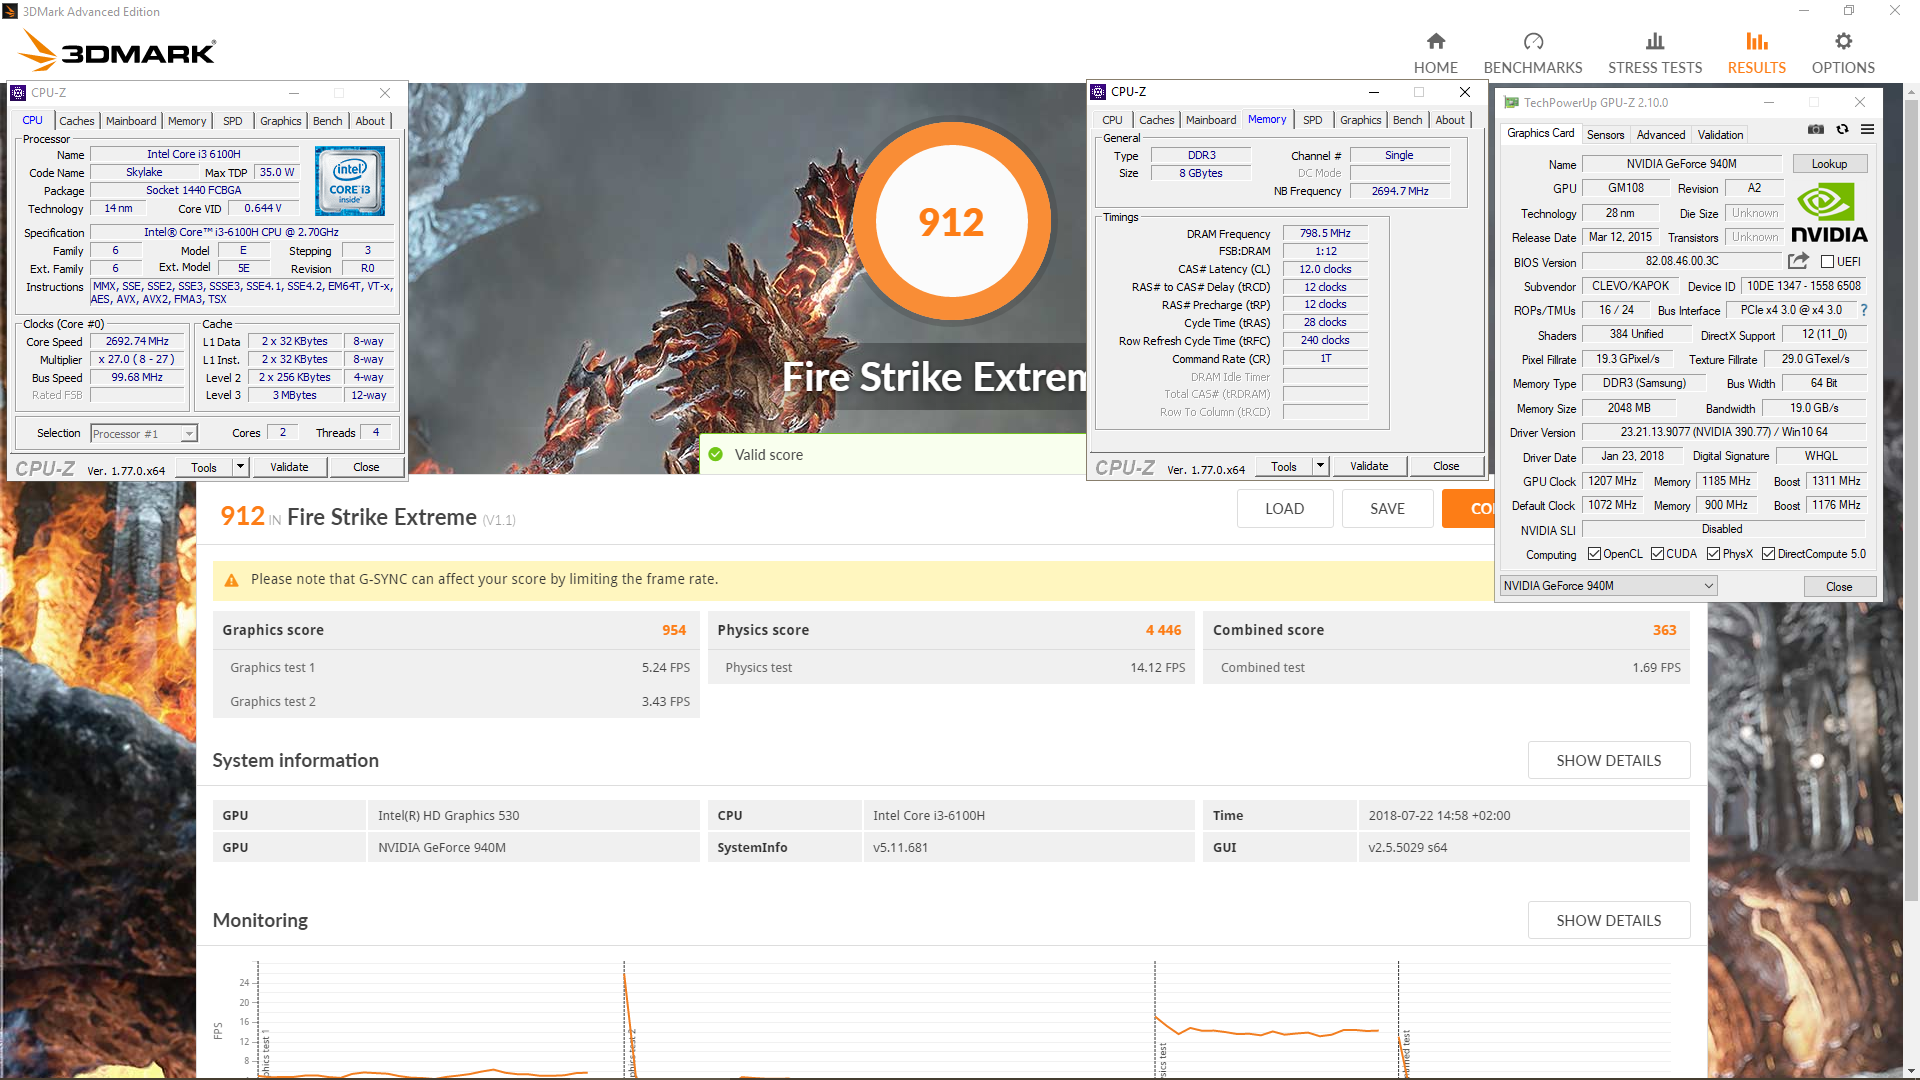1920x1080 pixels.
Task: Click the GPU-Z Name field NVIDIA GeForce 940M
Action: pos(1681,164)
